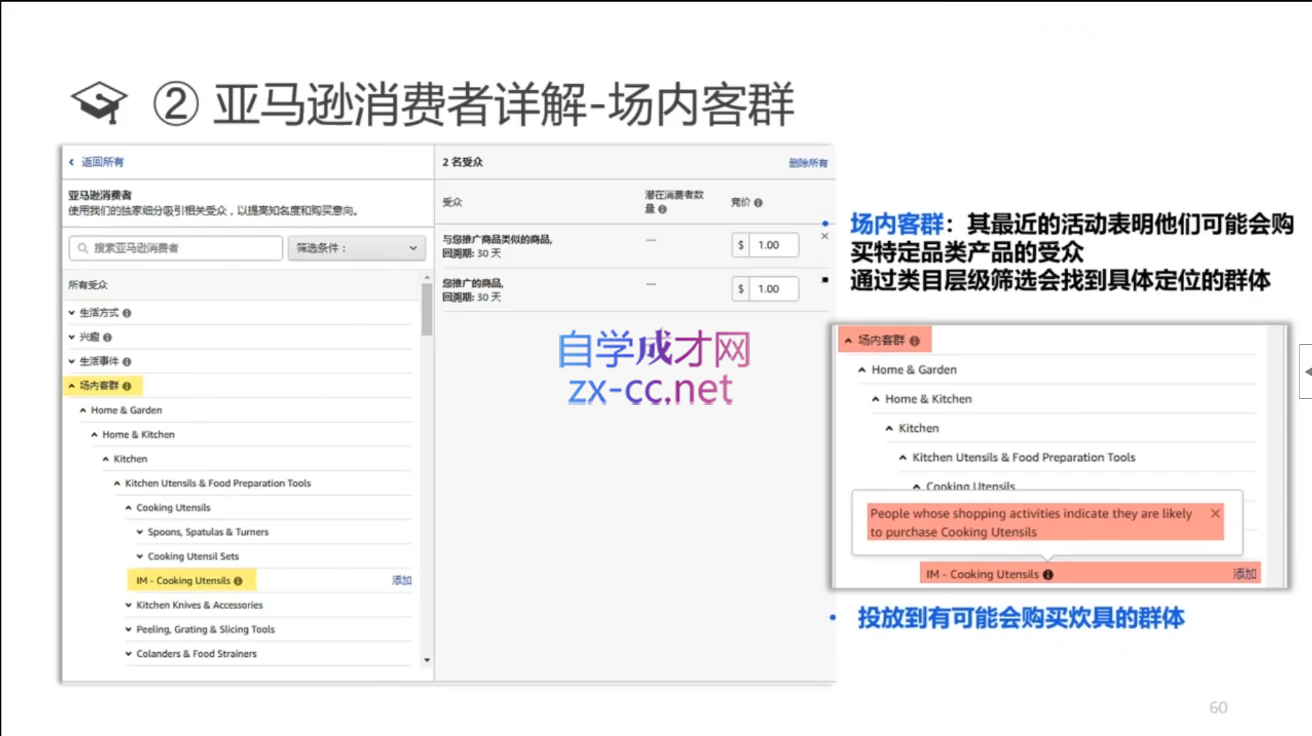Screen dimensions: 1312x736
Task: Expand the 生活方式 category chevron
Action: click(x=72, y=313)
